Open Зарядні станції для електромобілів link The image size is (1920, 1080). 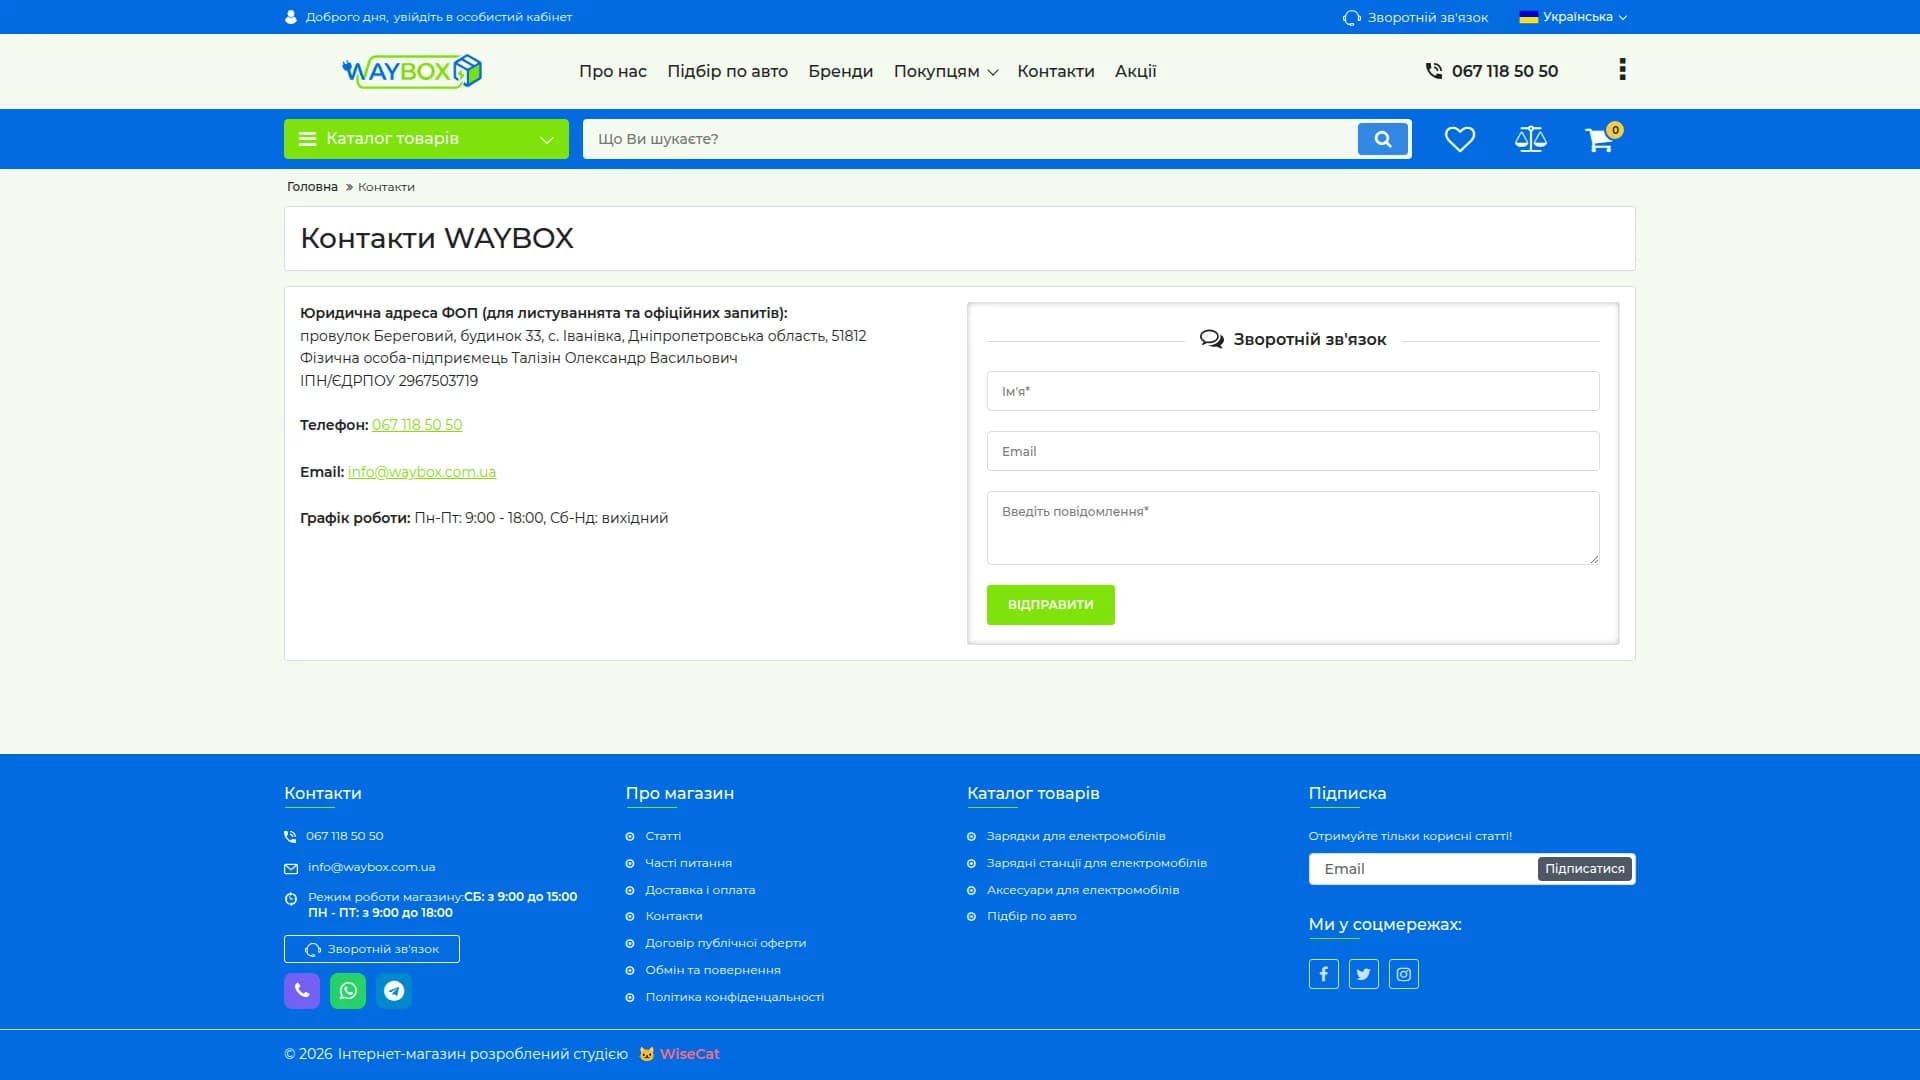click(1097, 863)
